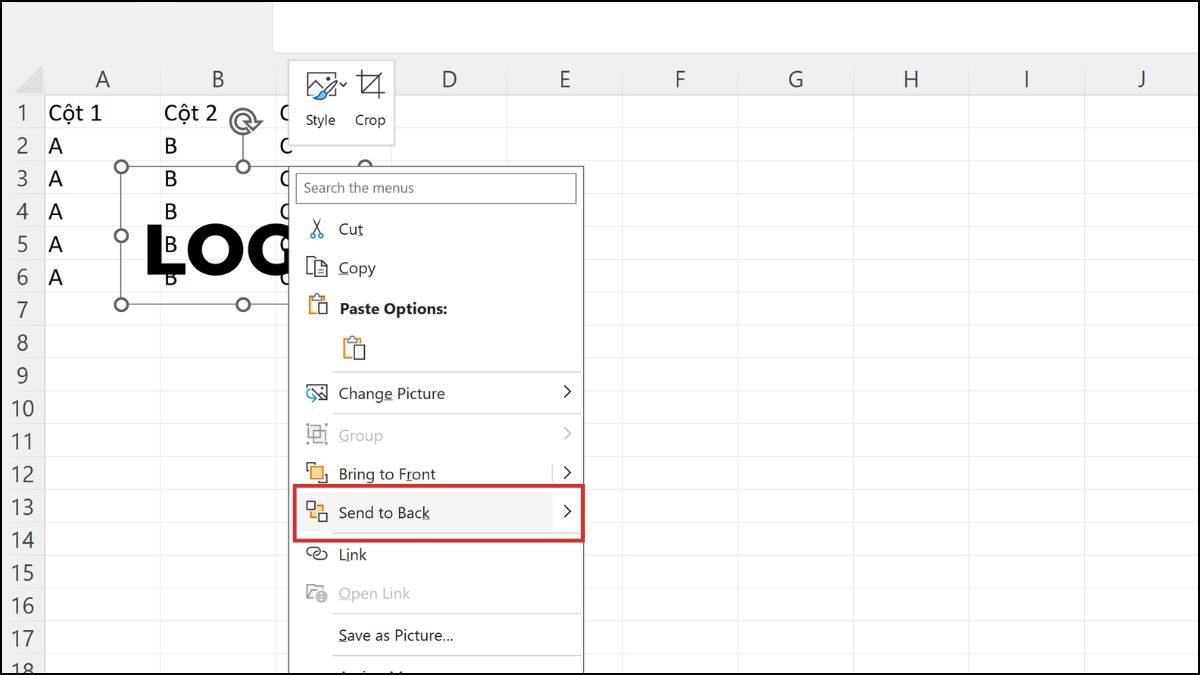Click the Cut scissors icon
This screenshot has width=1200, height=675.
(x=317, y=229)
